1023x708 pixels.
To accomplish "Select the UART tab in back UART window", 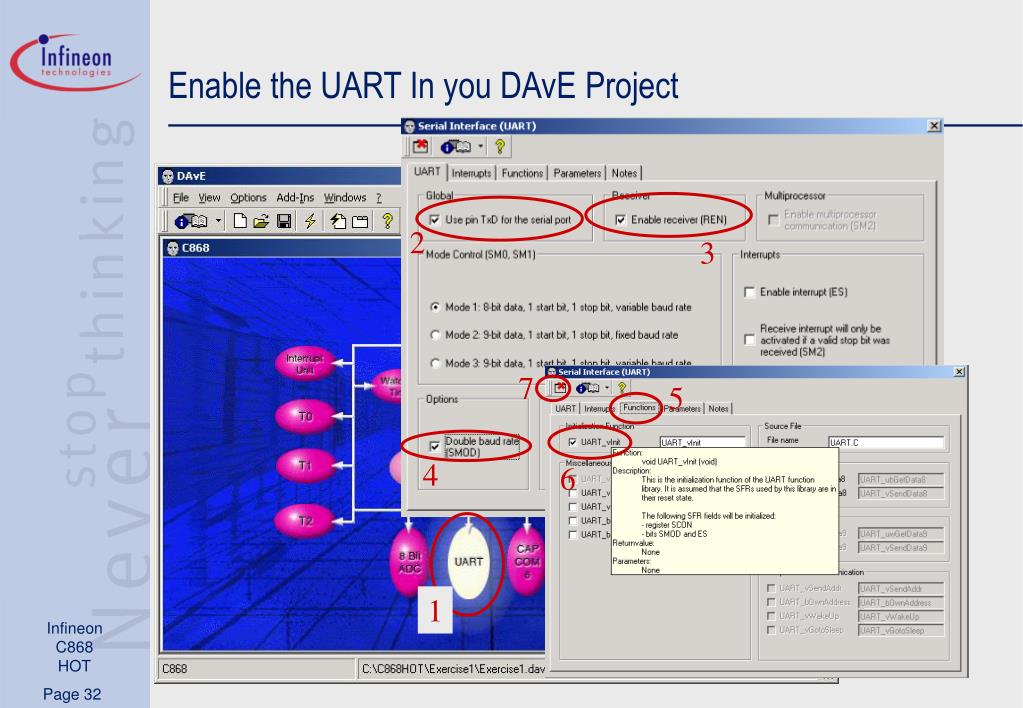I will [x=427, y=172].
